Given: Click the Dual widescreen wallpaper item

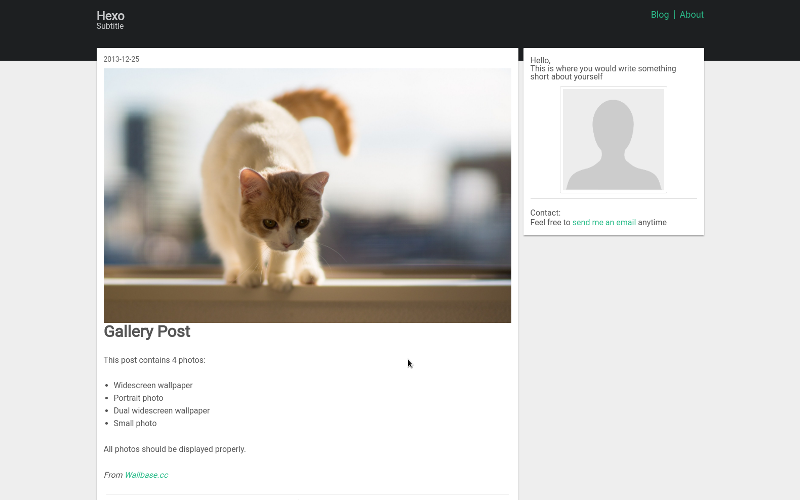Looking at the screenshot, I should point(161,410).
